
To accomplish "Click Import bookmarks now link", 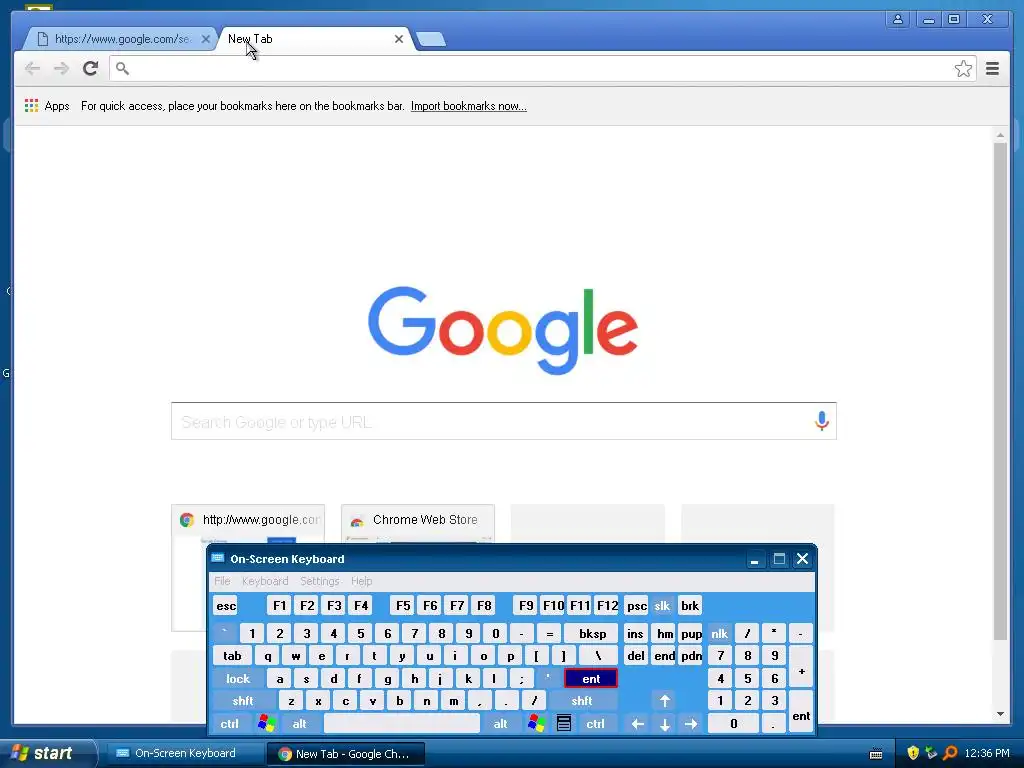I will point(469,106).
